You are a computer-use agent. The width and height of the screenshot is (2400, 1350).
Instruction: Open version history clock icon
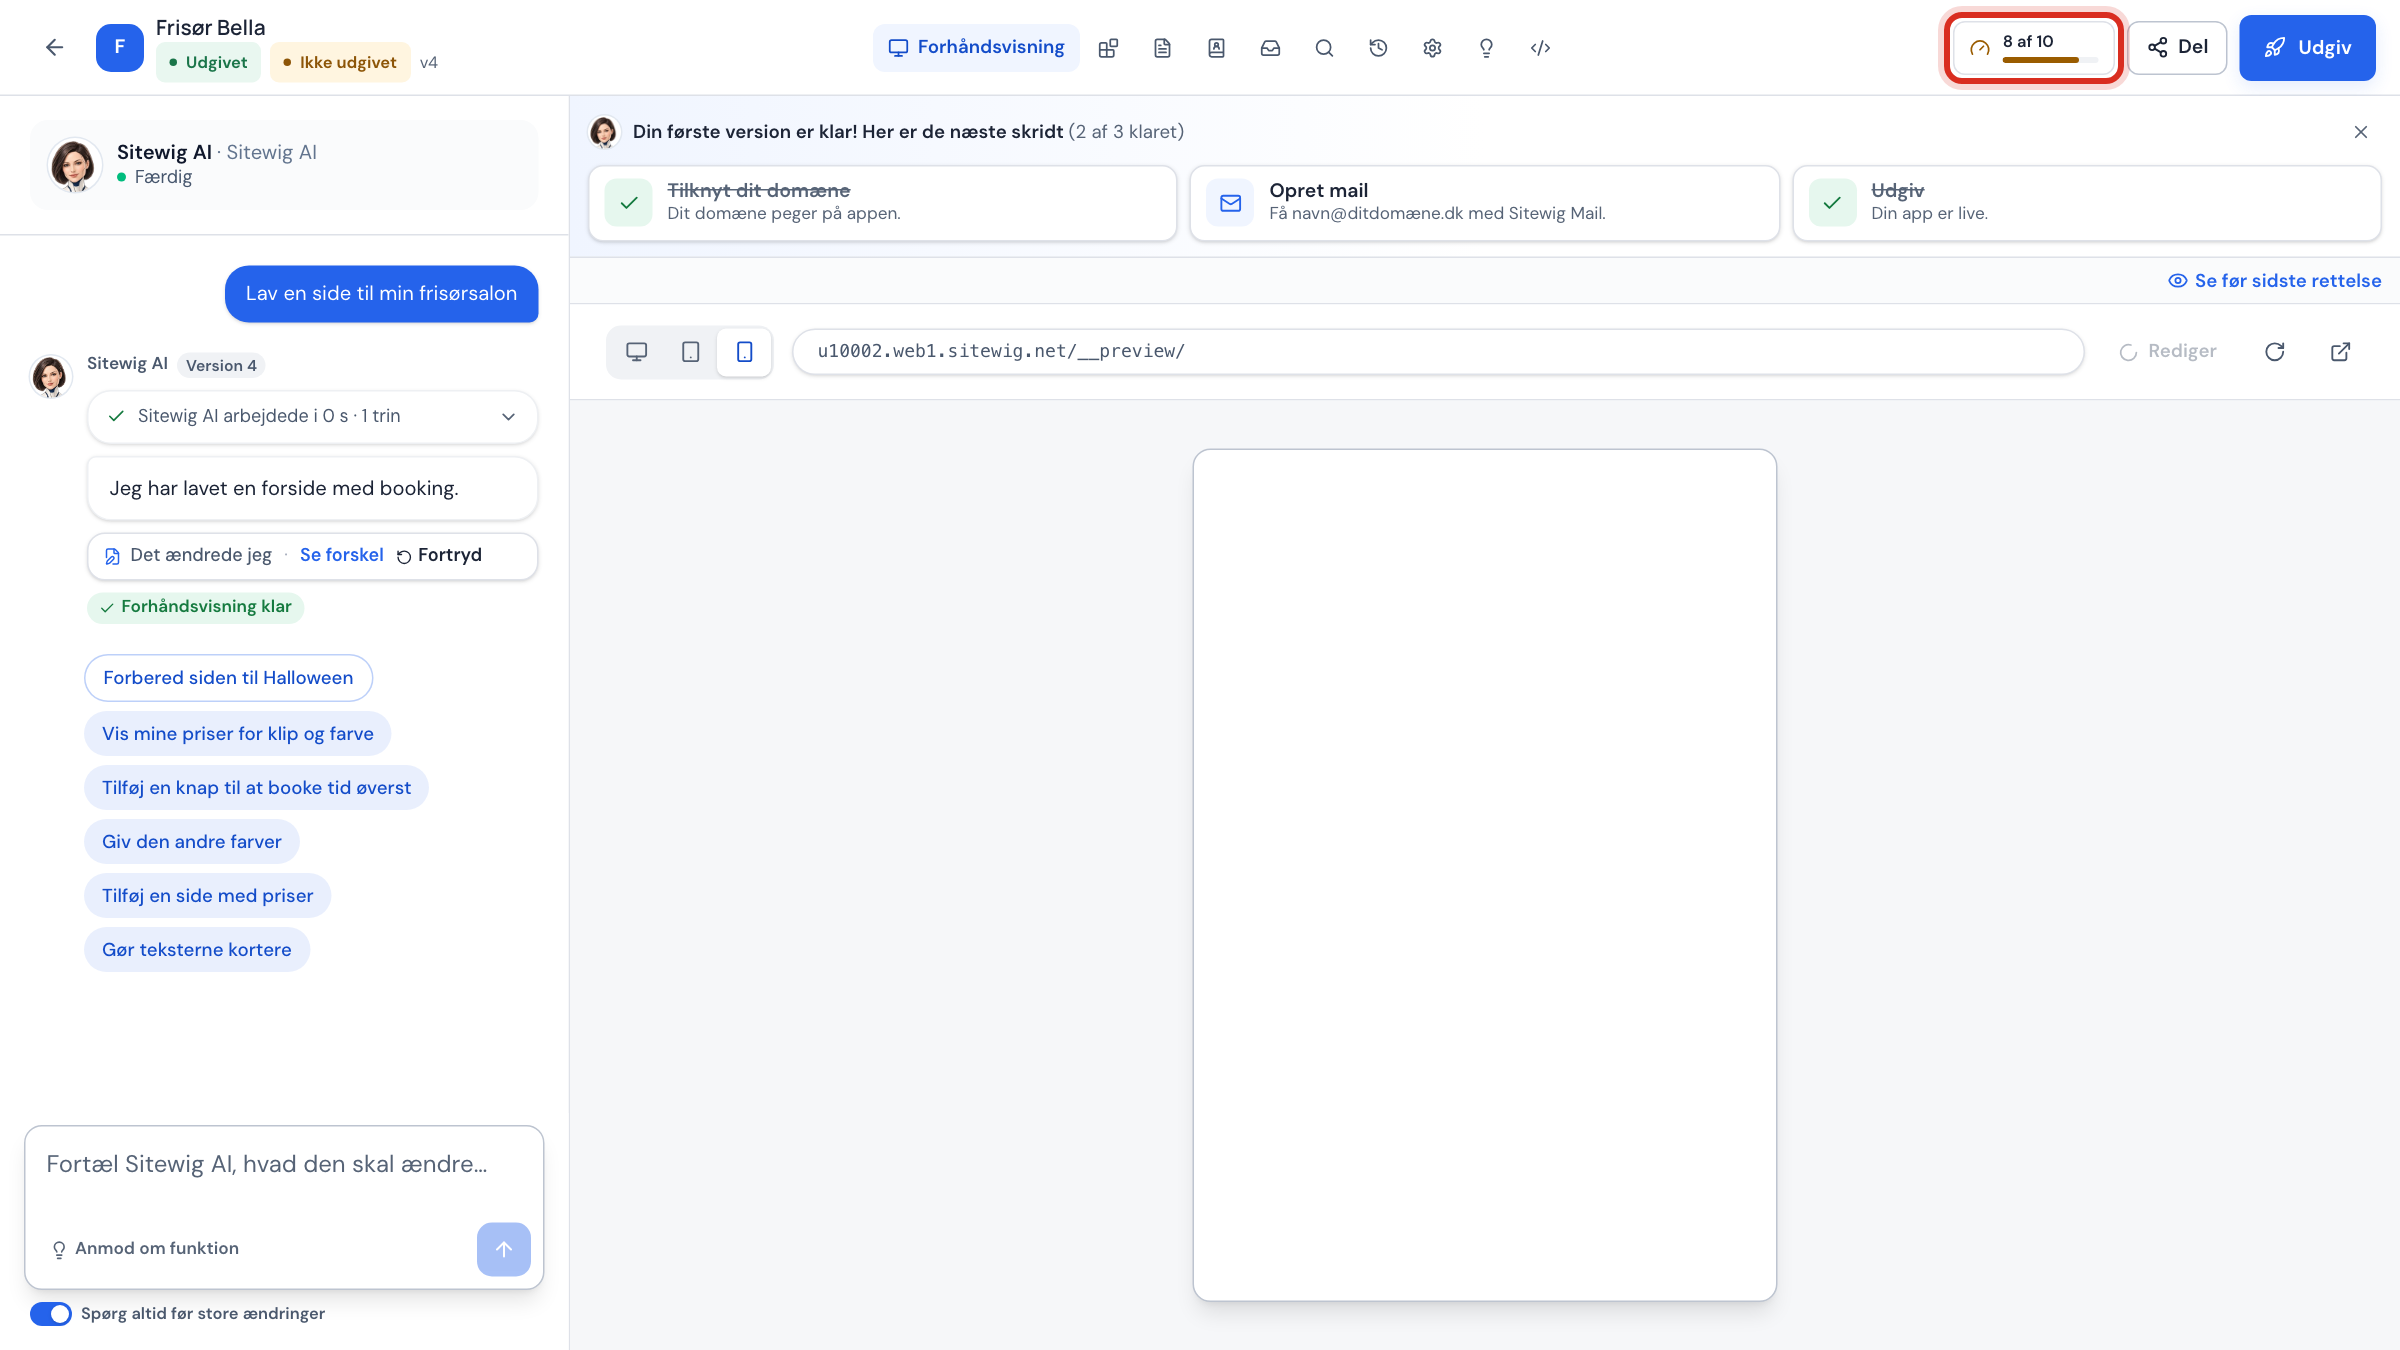(x=1378, y=48)
